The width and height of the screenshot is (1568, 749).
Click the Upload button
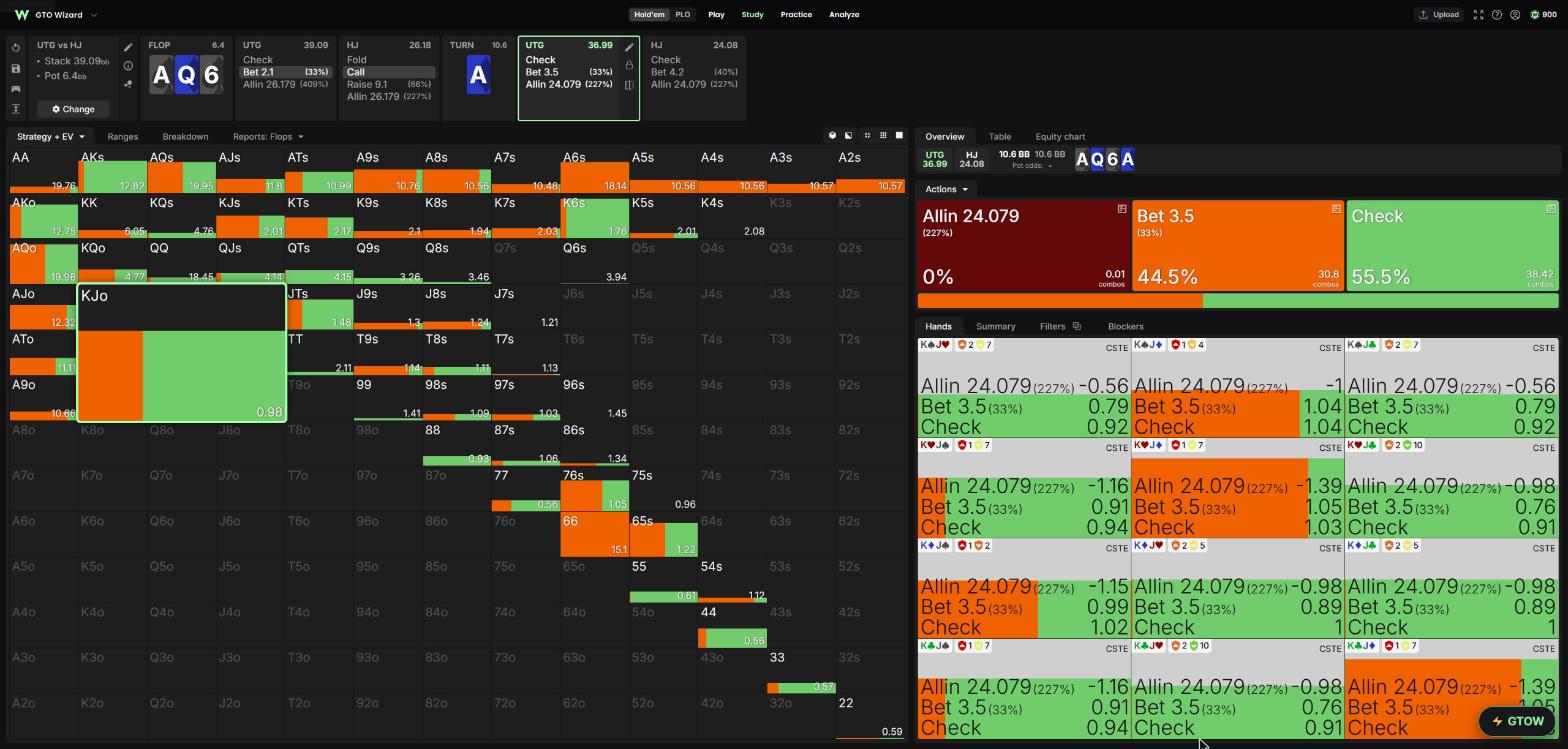tap(1438, 15)
